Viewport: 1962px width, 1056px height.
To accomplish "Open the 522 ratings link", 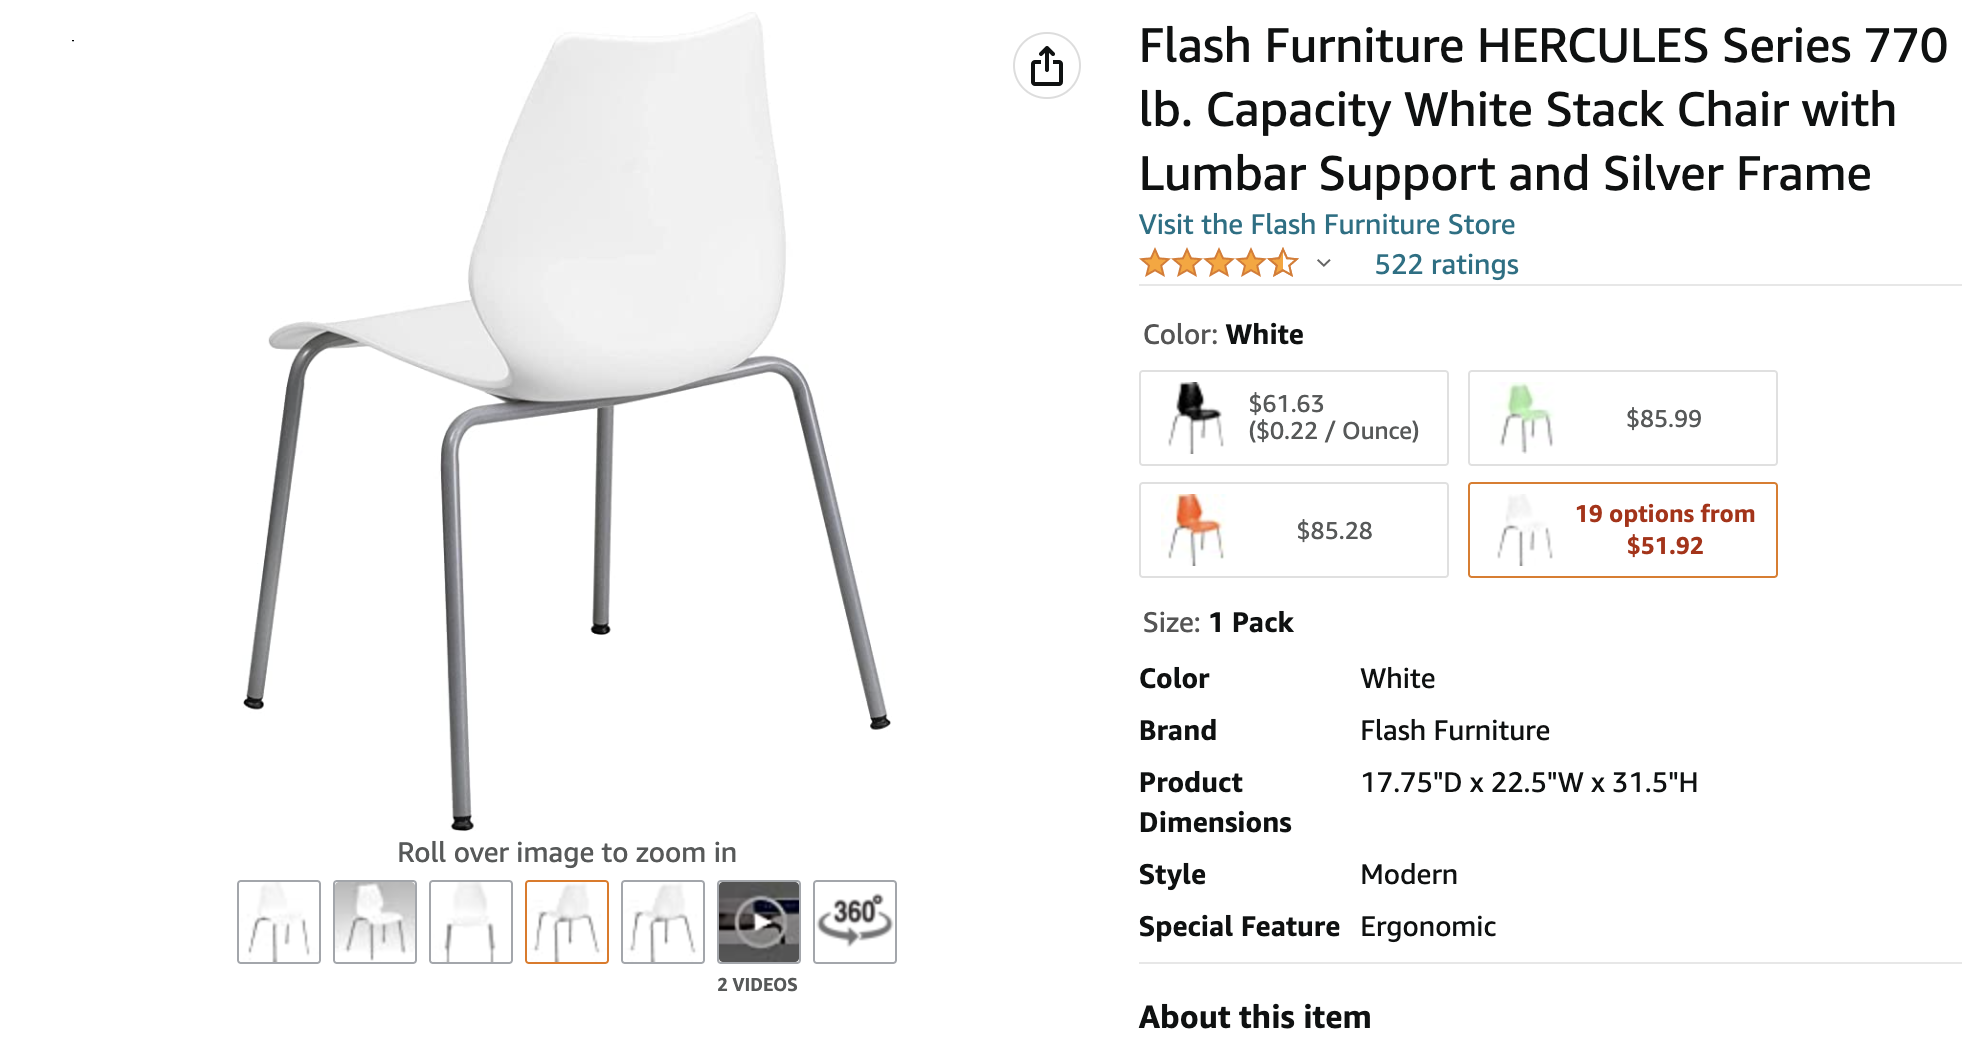I will (1446, 264).
